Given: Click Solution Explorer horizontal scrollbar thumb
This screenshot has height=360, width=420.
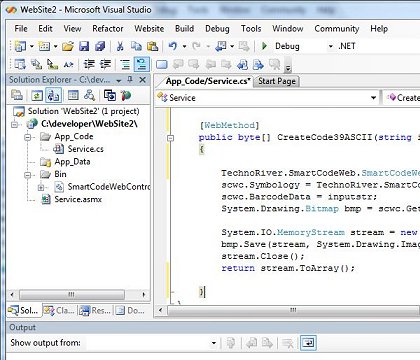Looking at the screenshot, I should (72, 295).
